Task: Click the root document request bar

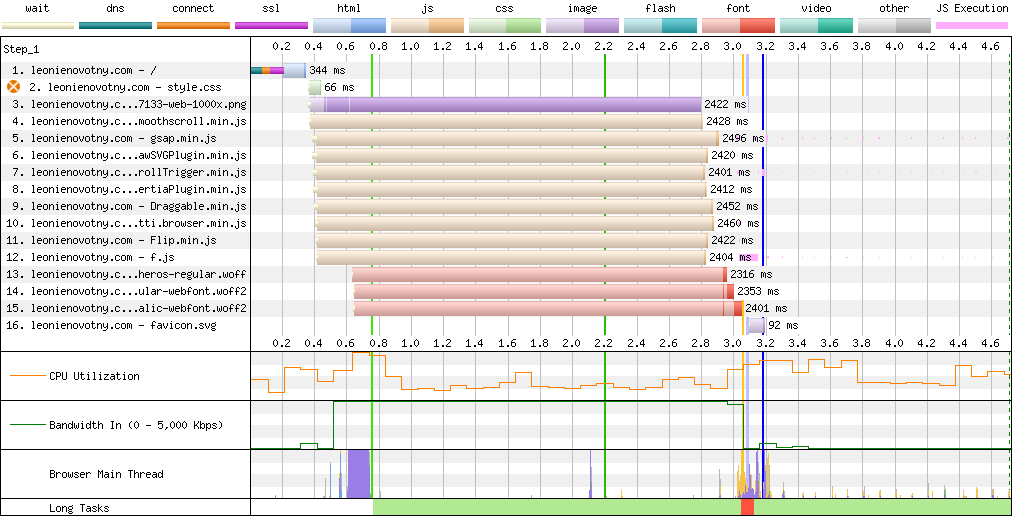Action: click(x=278, y=70)
